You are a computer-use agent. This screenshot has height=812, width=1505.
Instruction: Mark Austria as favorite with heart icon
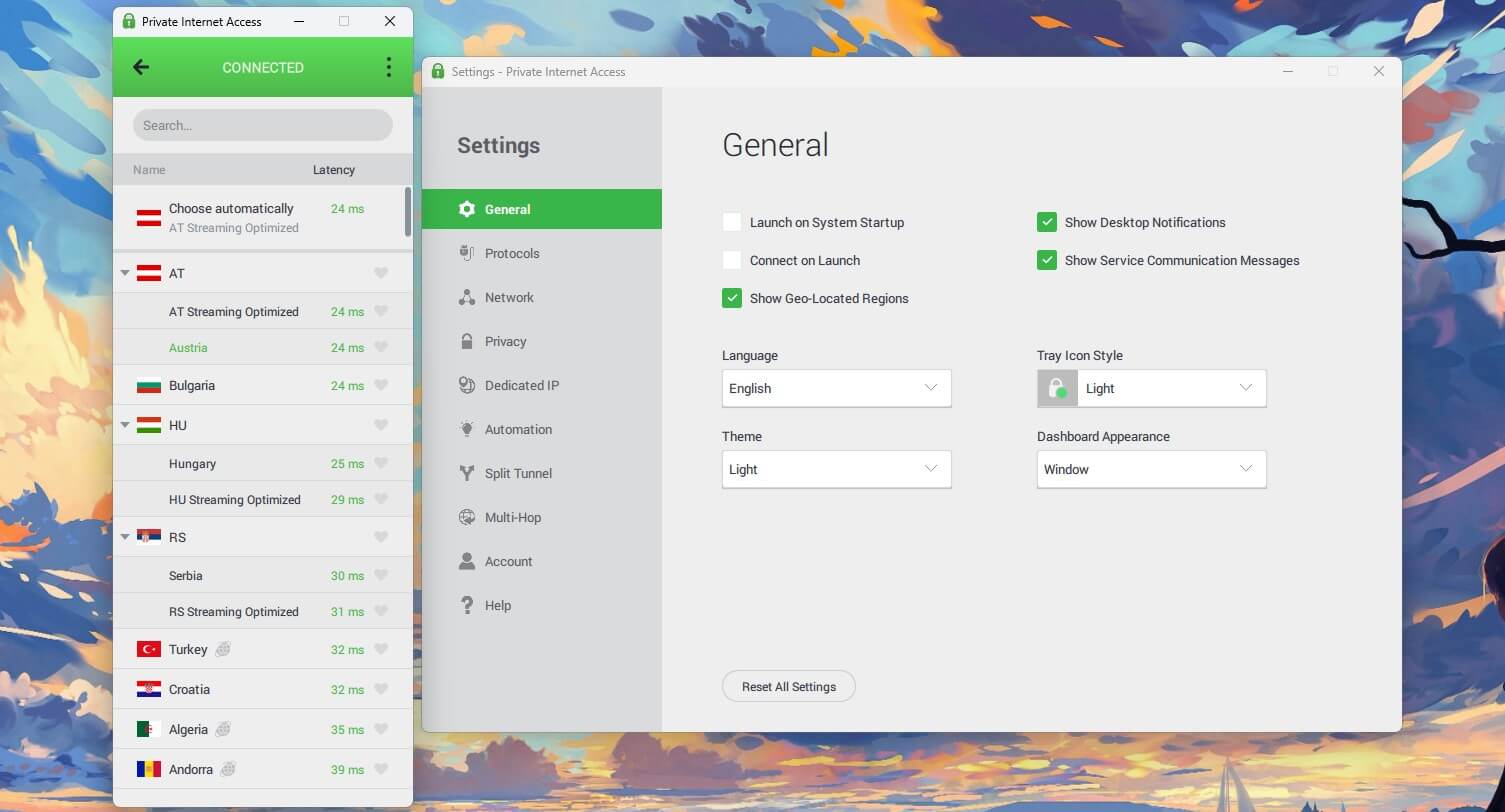[381, 347]
